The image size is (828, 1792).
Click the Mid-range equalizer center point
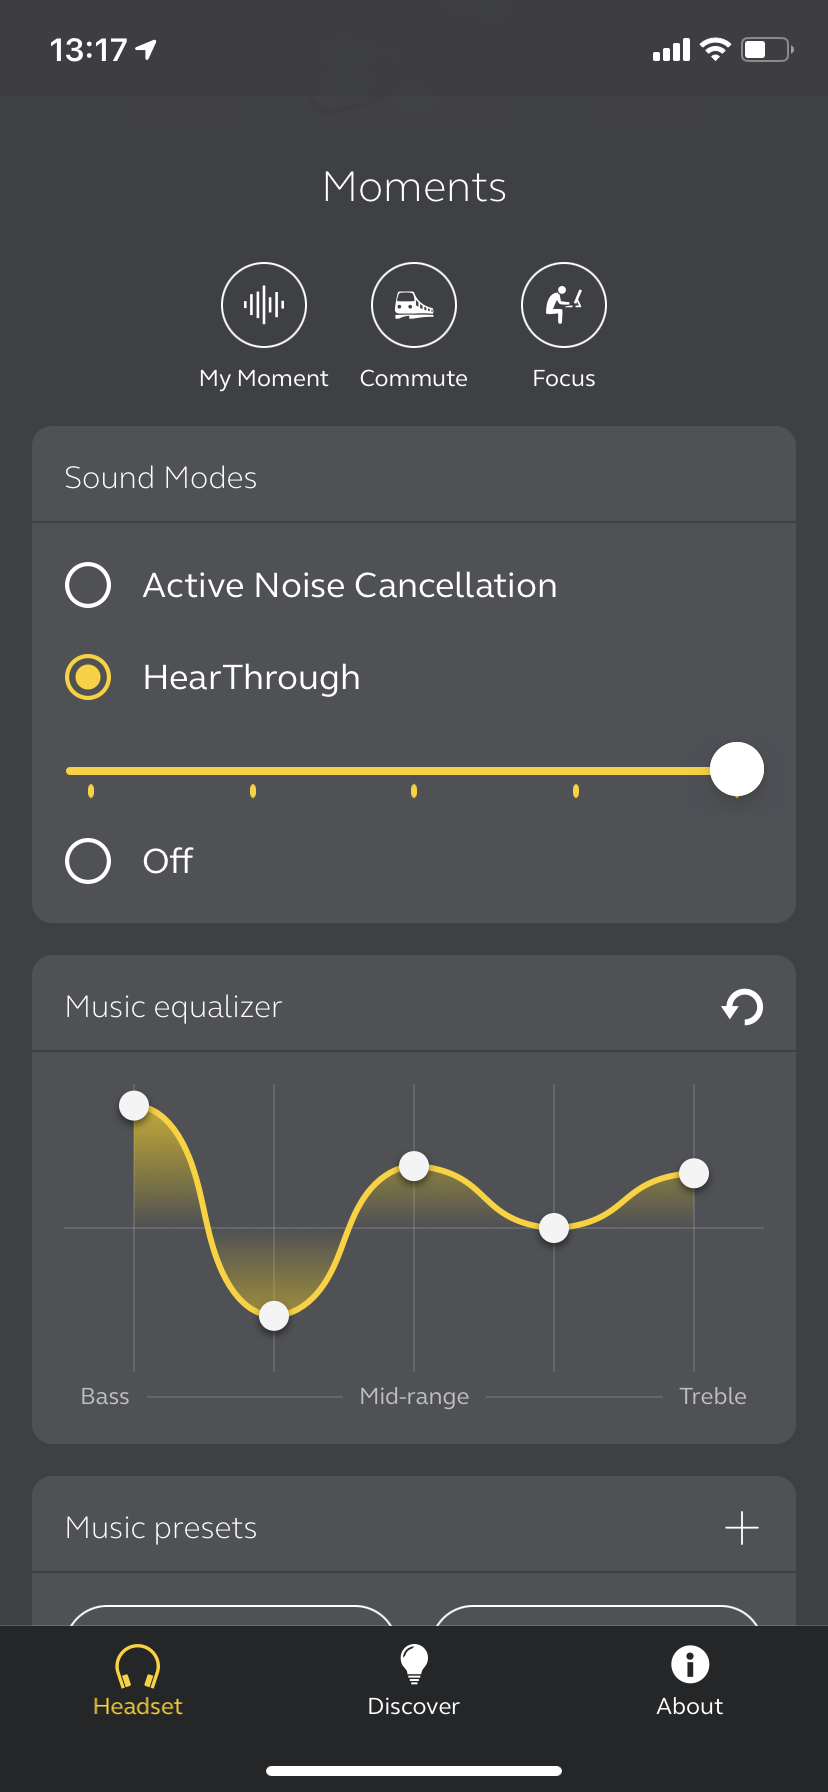(x=414, y=1166)
